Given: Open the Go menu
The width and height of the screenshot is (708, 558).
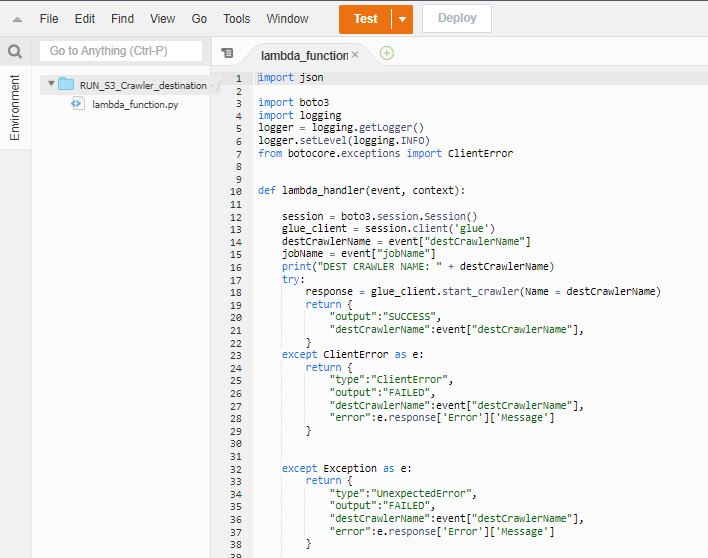Looking at the screenshot, I should (199, 19).
